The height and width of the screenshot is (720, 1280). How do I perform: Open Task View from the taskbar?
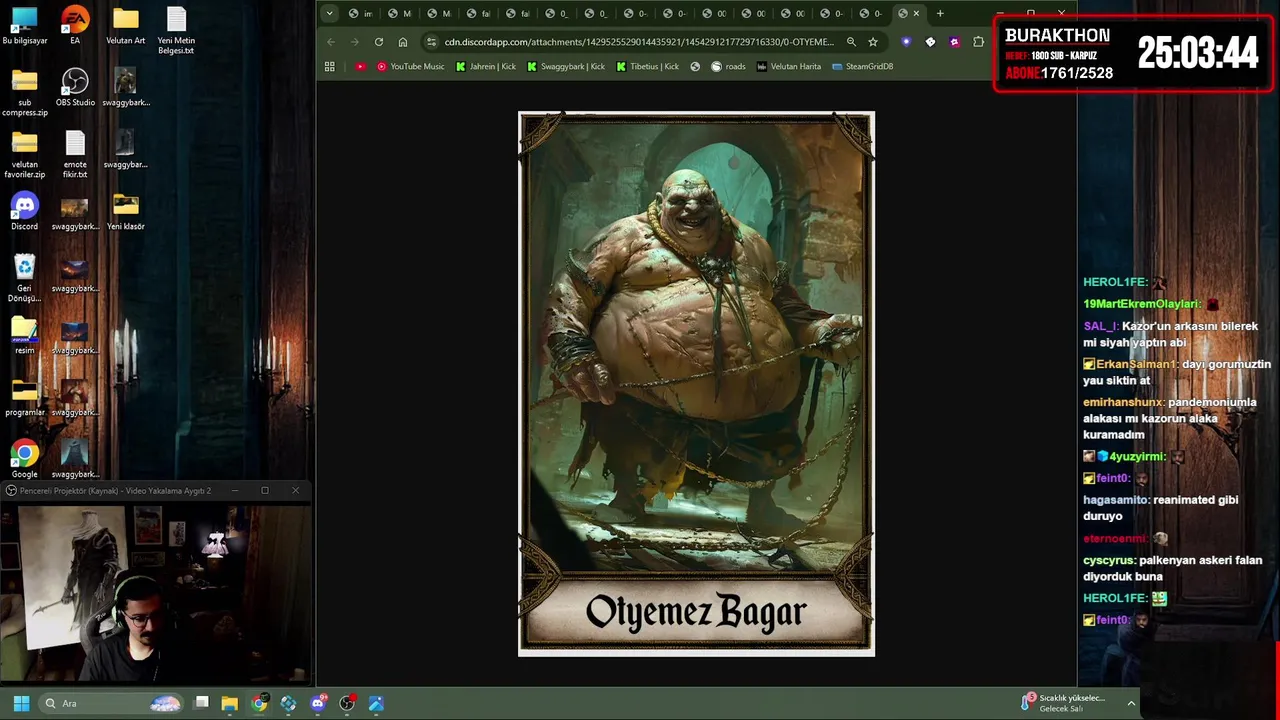[201, 703]
